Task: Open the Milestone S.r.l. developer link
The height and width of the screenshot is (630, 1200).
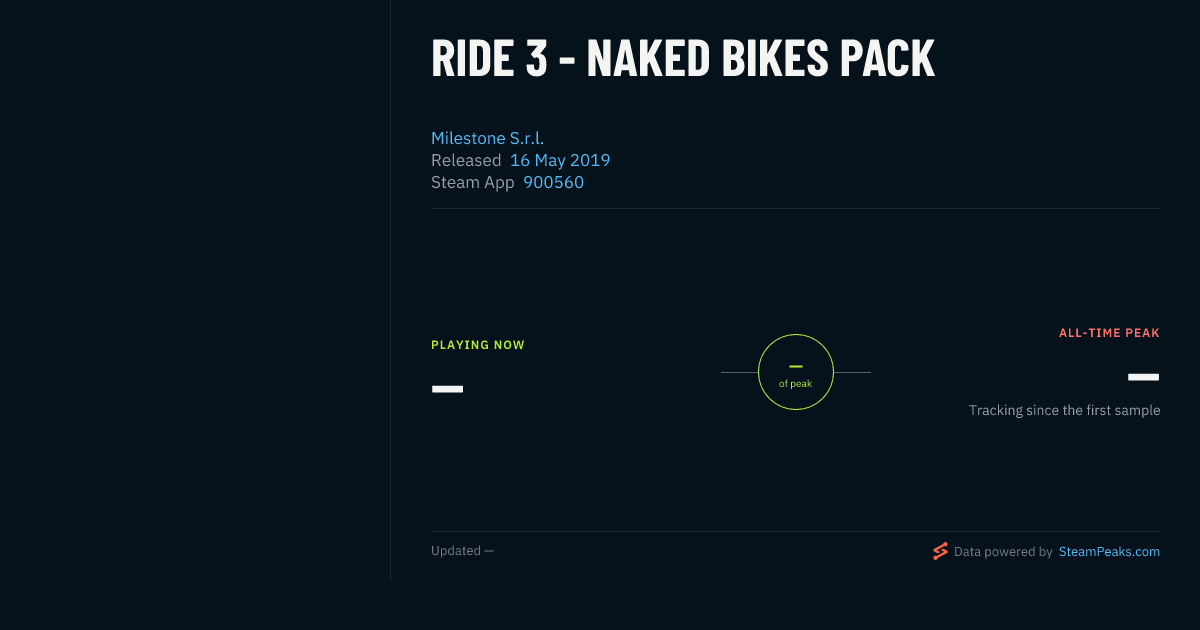Action: pos(487,138)
